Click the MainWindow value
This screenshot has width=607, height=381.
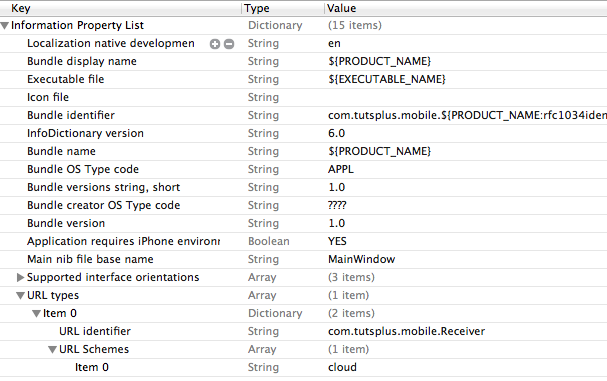click(x=362, y=259)
